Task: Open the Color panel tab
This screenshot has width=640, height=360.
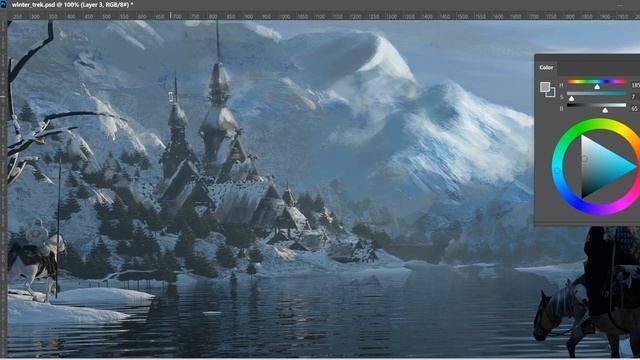Action: click(x=546, y=67)
